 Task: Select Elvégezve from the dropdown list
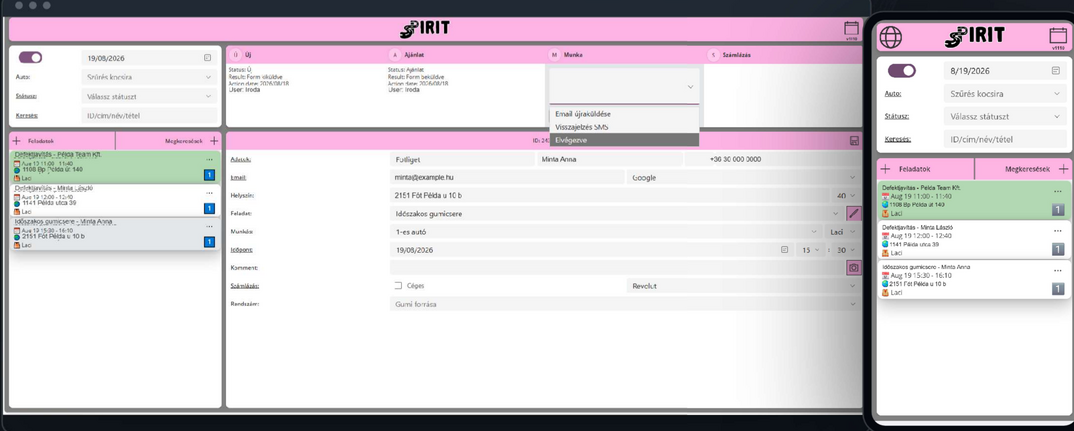624,140
